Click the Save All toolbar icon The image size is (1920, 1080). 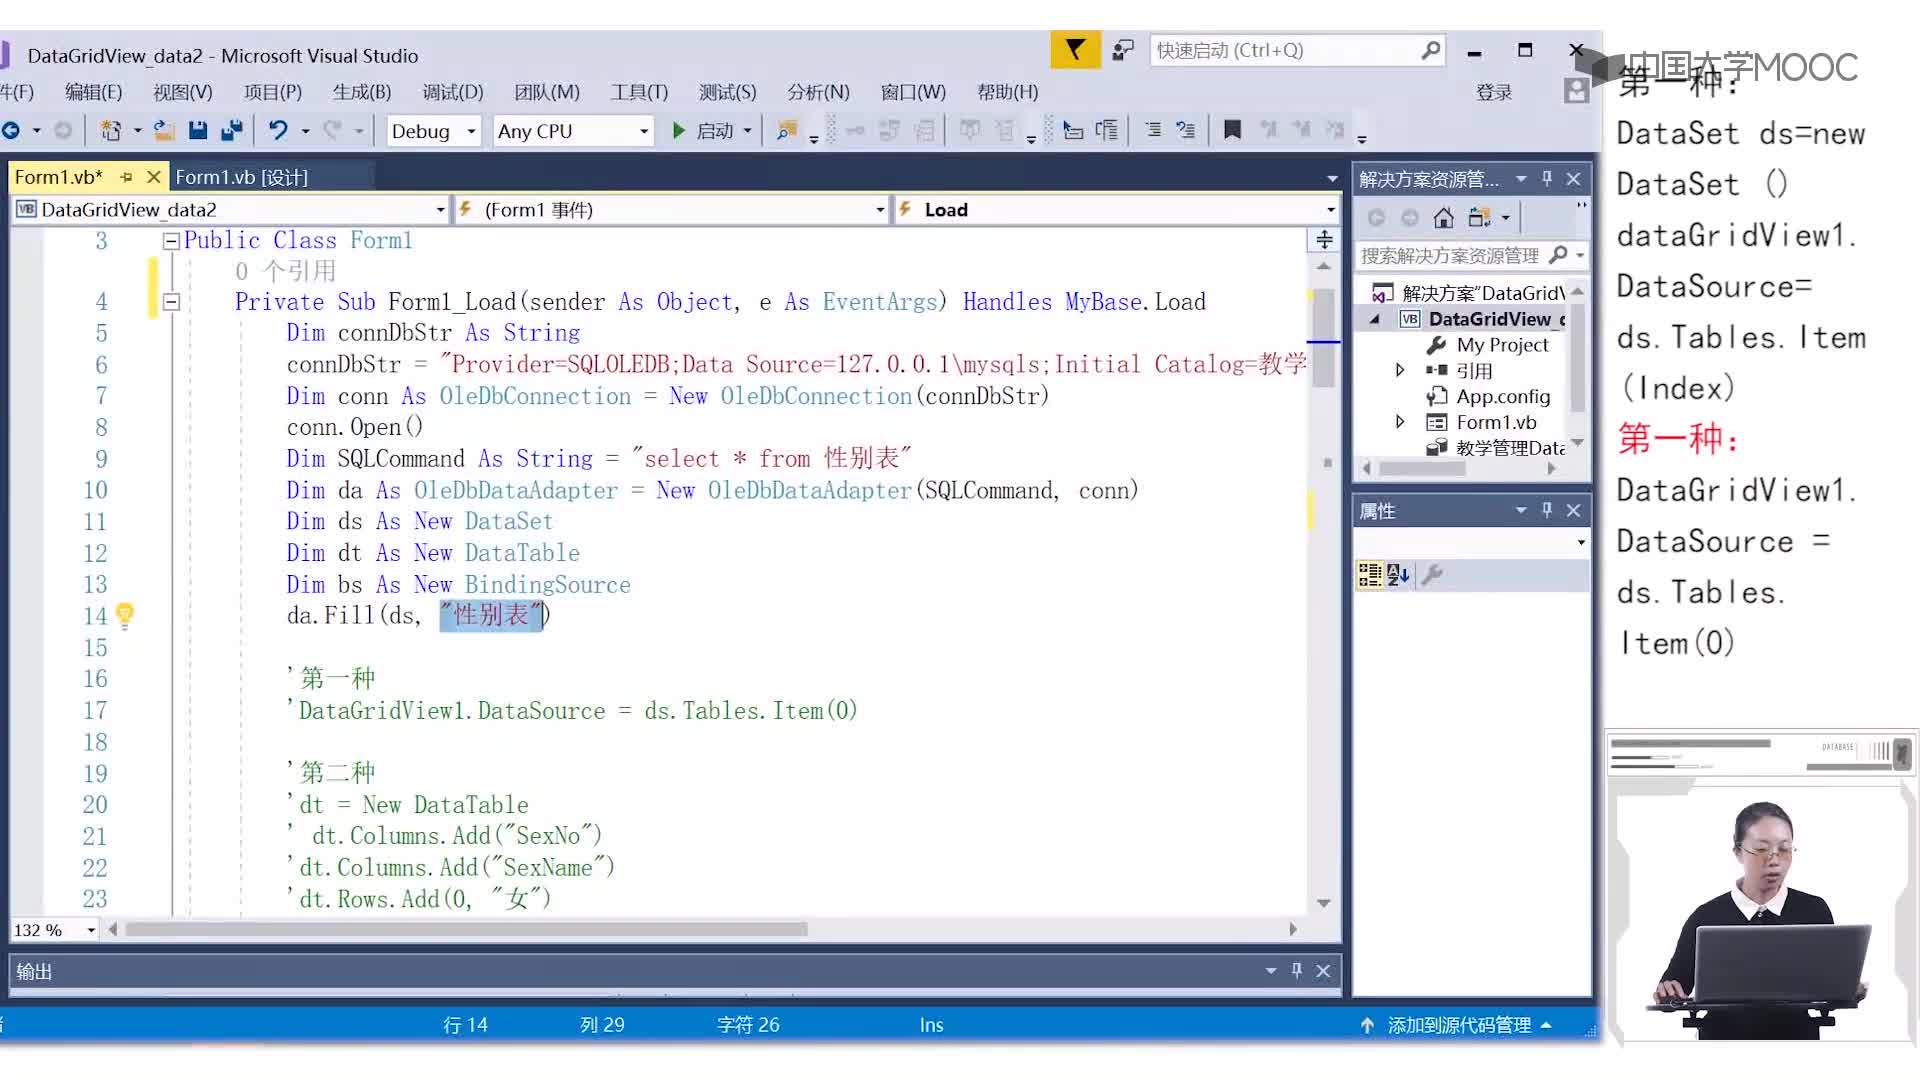[x=232, y=130]
